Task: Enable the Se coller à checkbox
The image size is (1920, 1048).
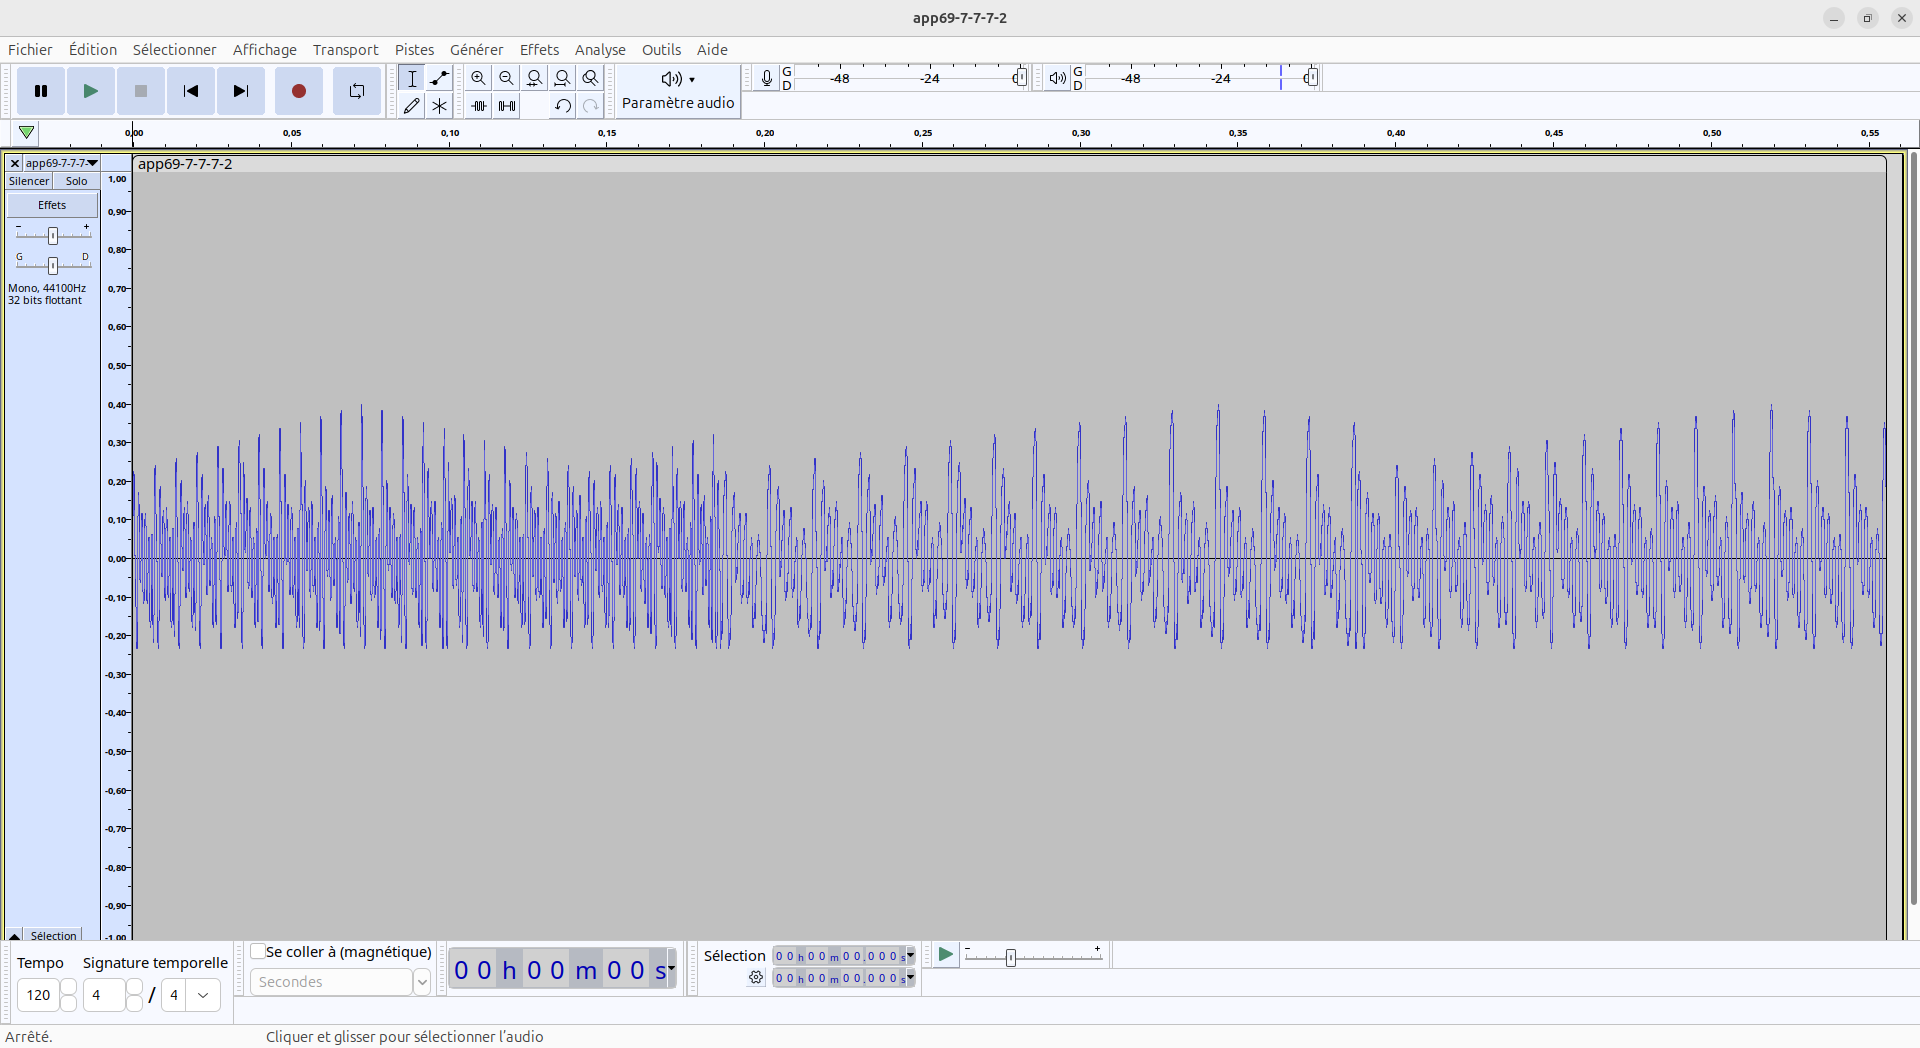Action: click(258, 952)
